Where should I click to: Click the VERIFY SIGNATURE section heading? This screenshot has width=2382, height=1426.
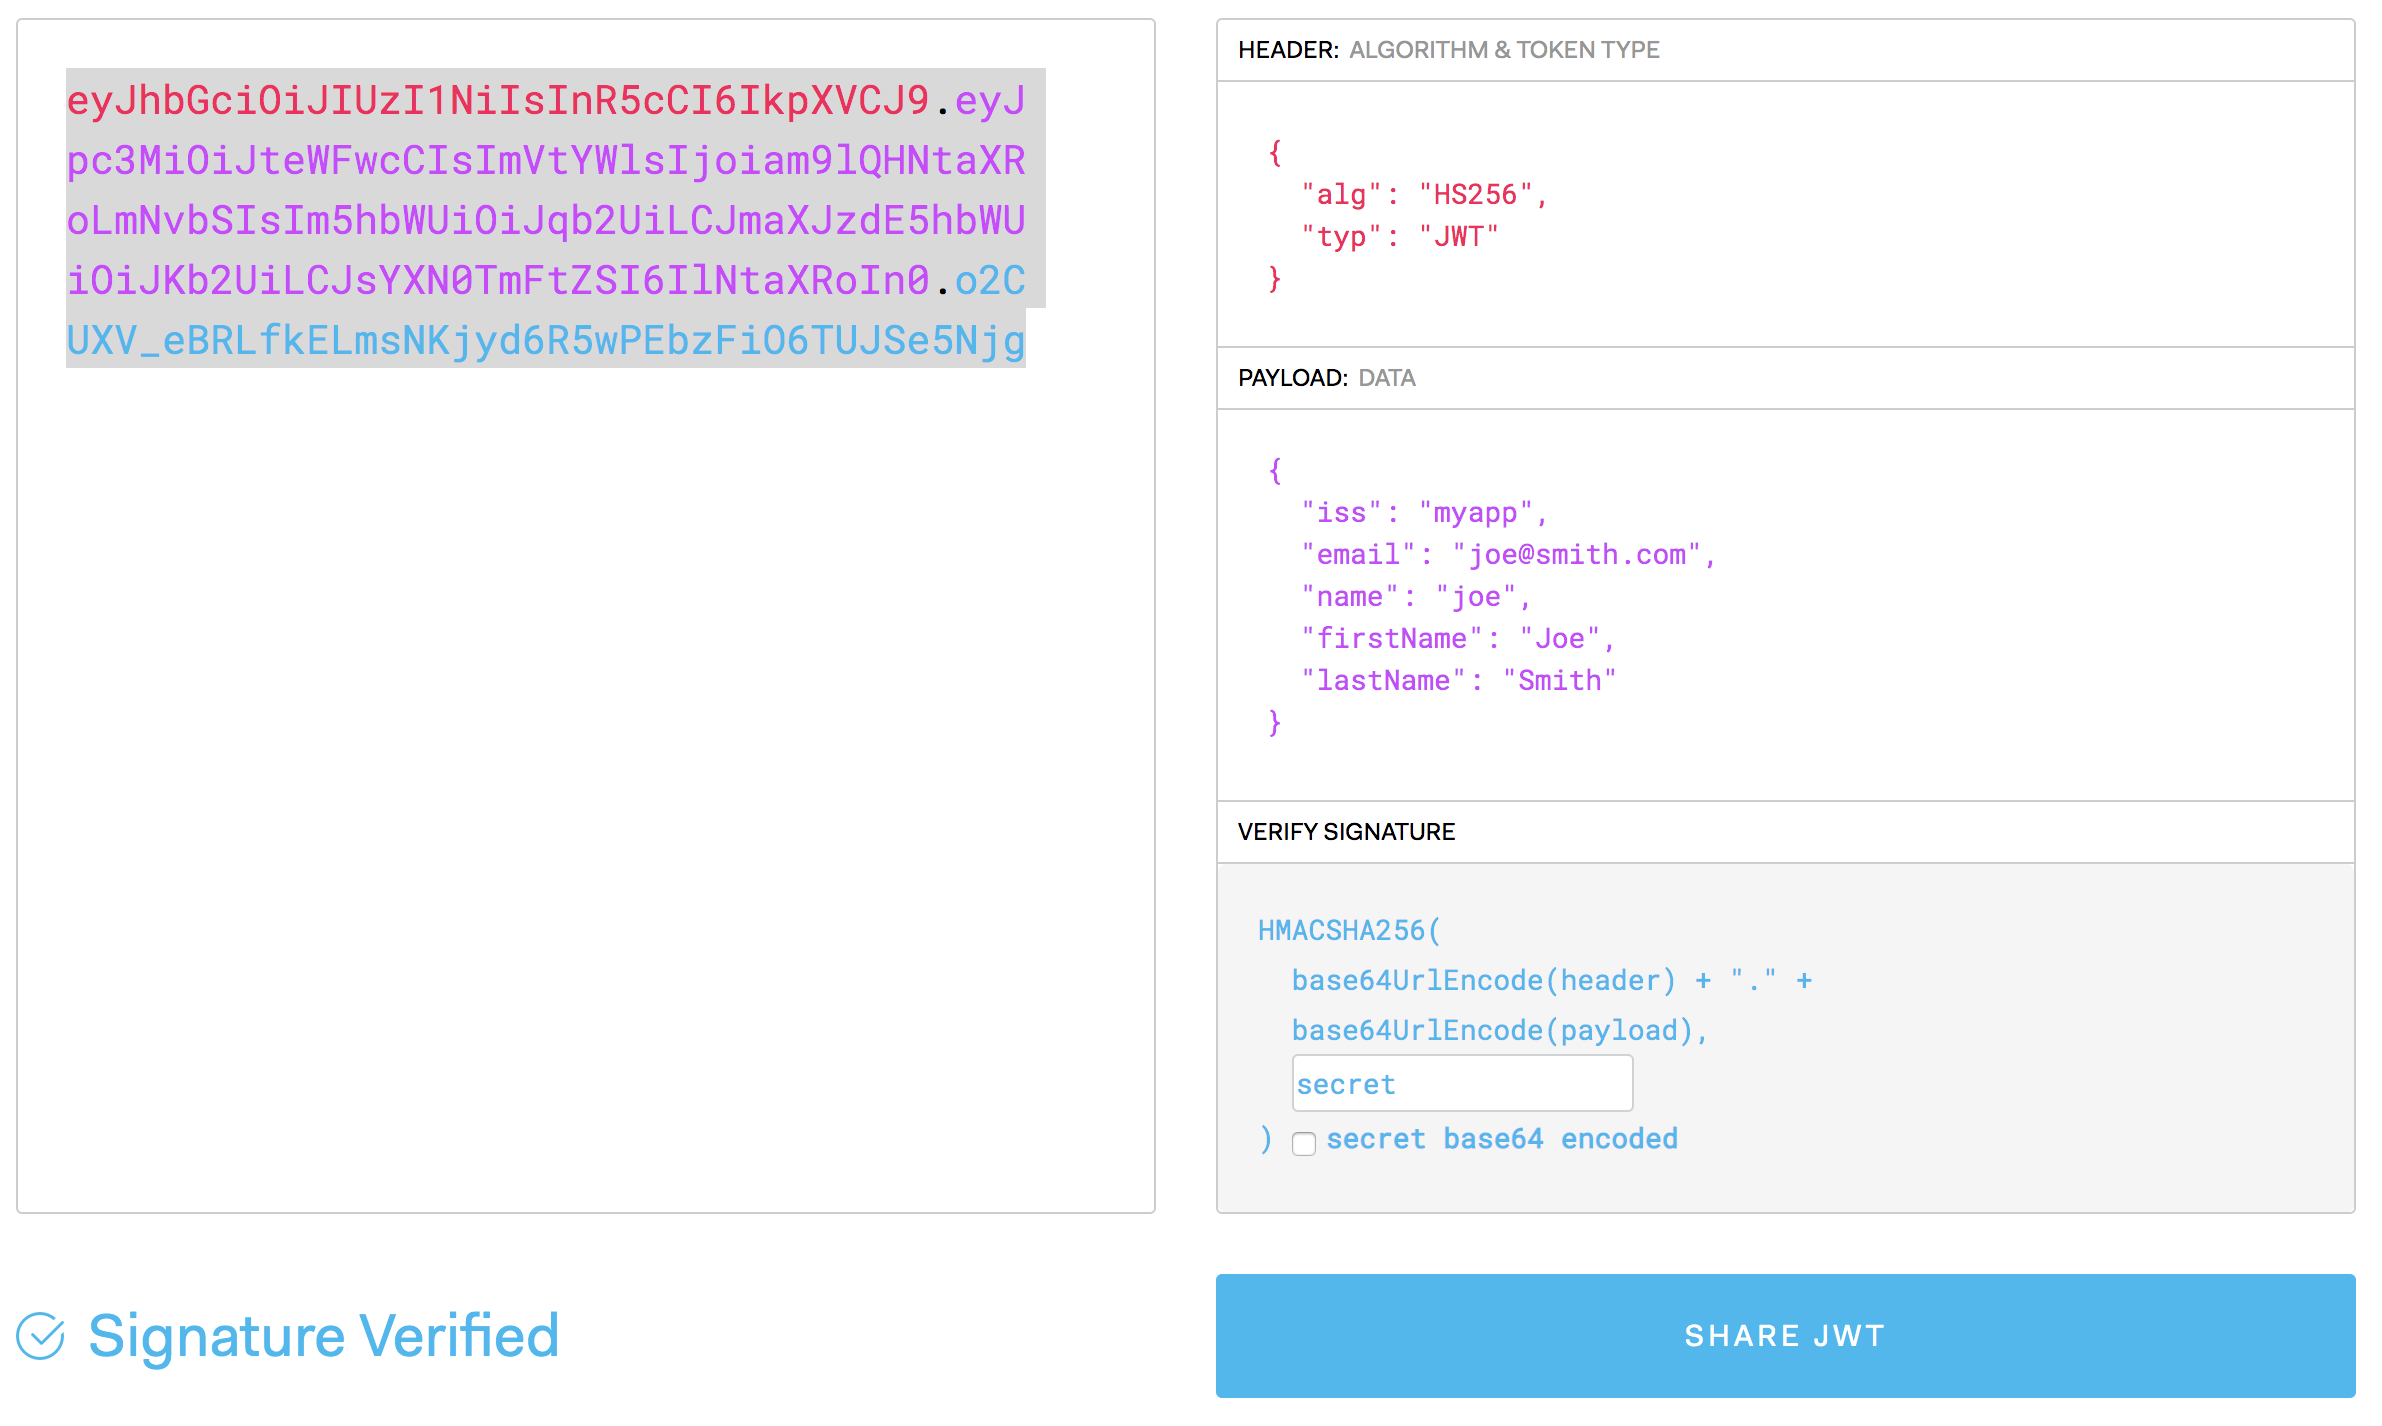click(x=1346, y=832)
